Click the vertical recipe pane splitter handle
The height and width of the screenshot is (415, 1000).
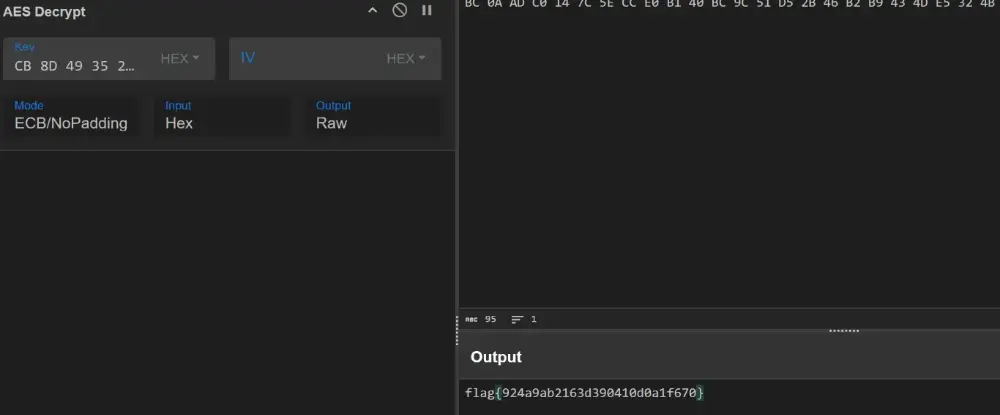[x=457, y=319]
